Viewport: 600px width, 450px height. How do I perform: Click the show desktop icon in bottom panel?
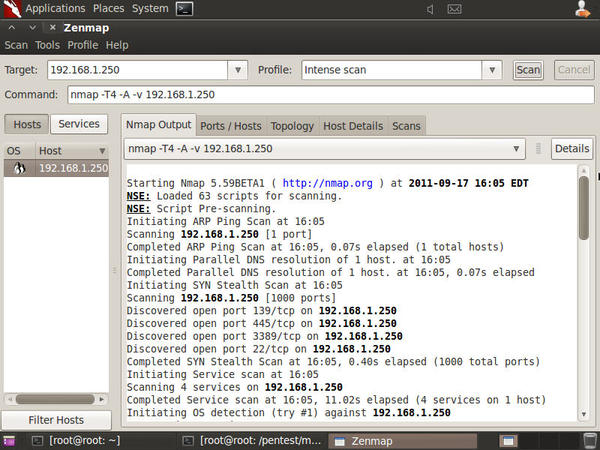pos(9,441)
